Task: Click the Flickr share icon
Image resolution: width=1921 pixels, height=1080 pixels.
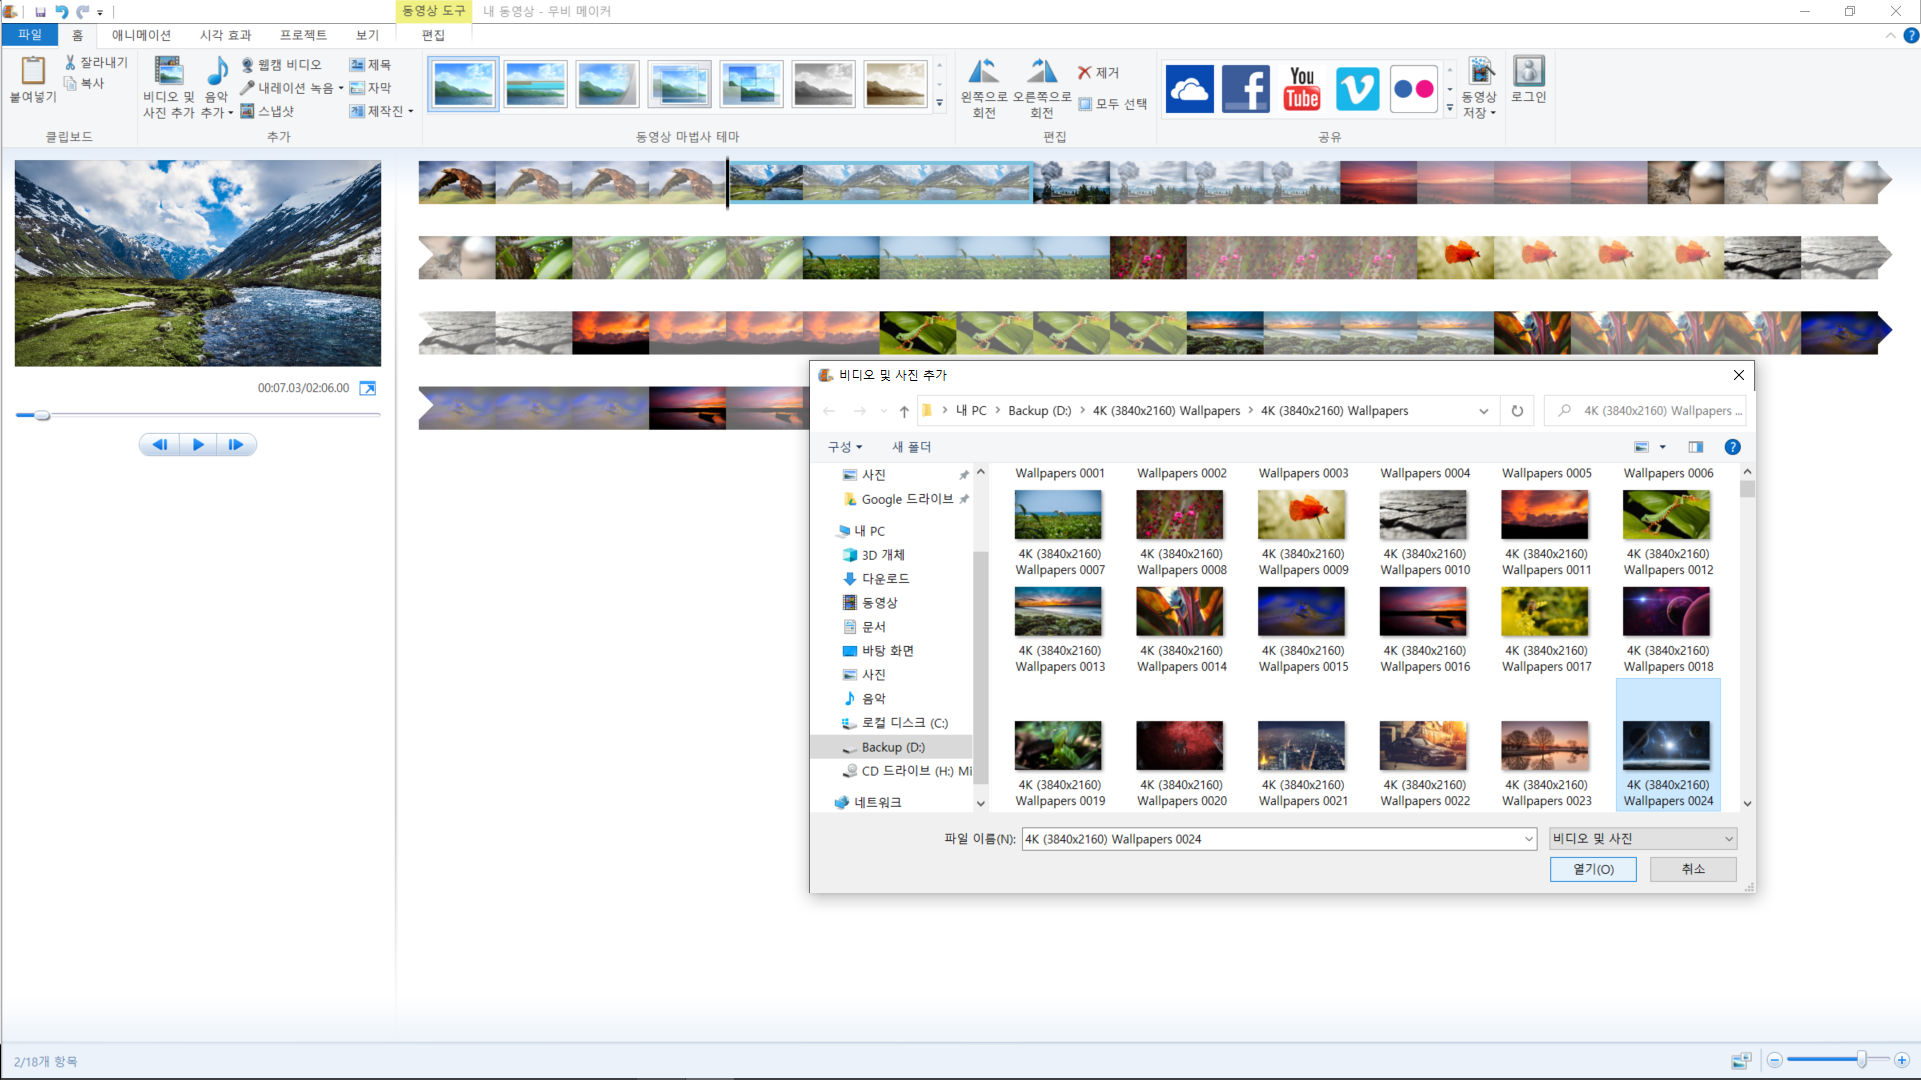Action: pyautogui.click(x=1413, y=89)
